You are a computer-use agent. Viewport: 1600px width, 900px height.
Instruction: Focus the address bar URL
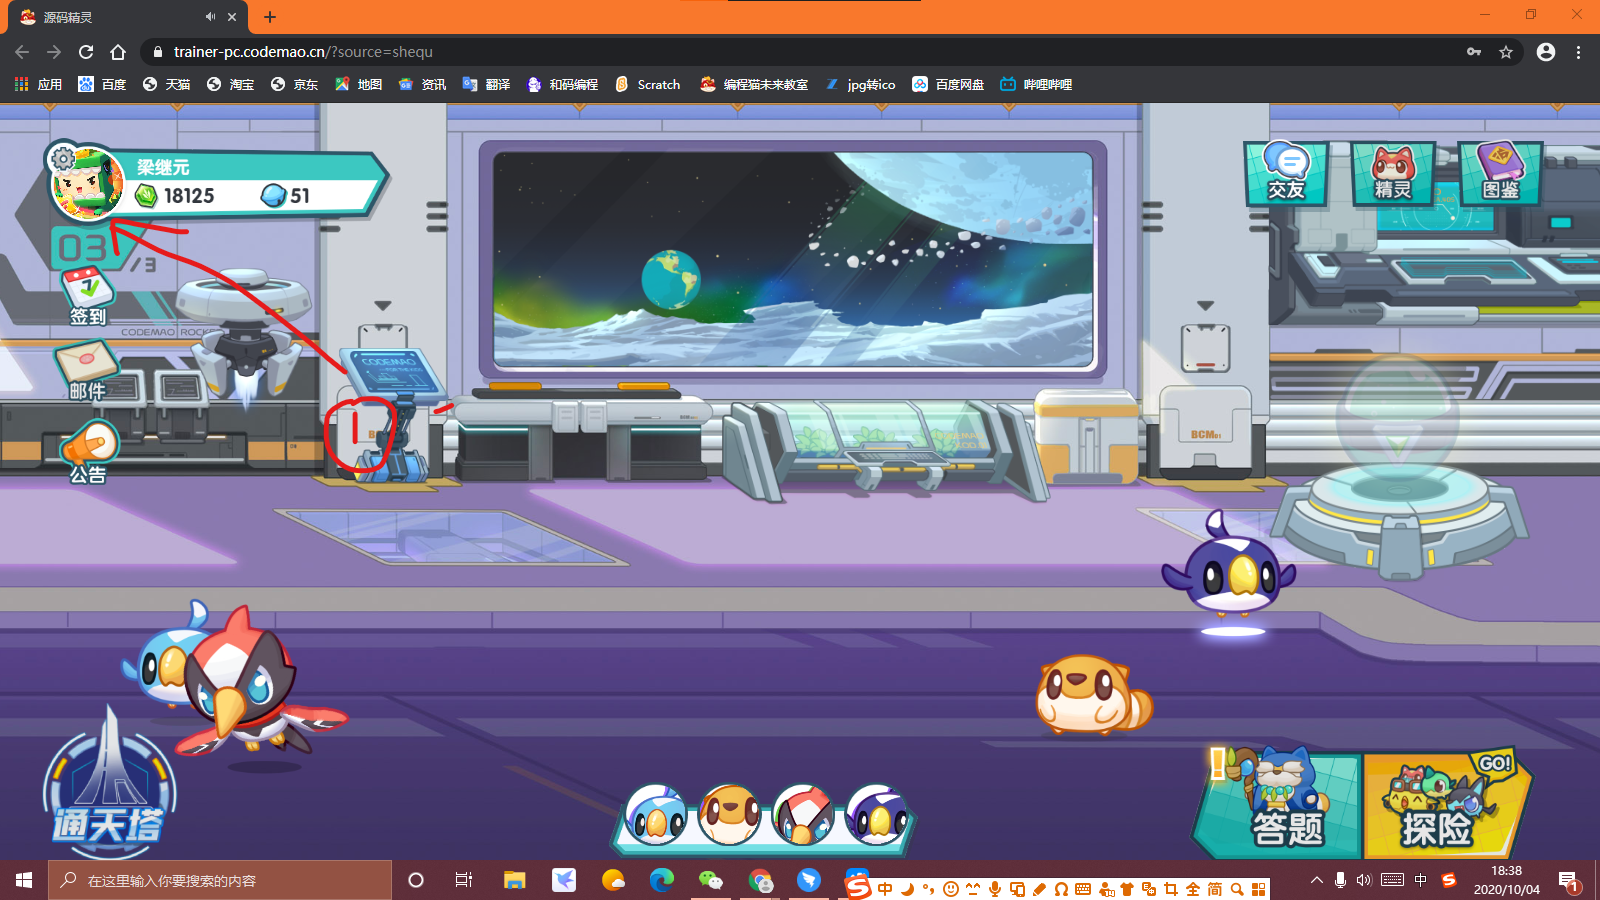click(x=303, y=52)
